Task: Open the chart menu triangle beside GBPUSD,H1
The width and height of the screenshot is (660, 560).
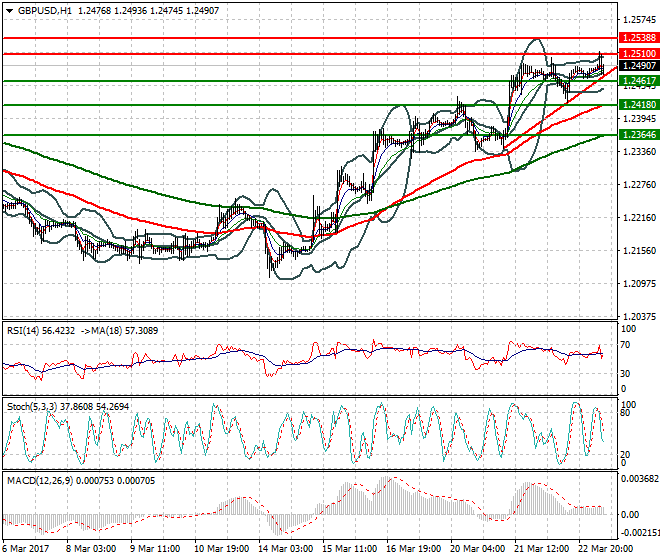Action: [x=10, y=11]
